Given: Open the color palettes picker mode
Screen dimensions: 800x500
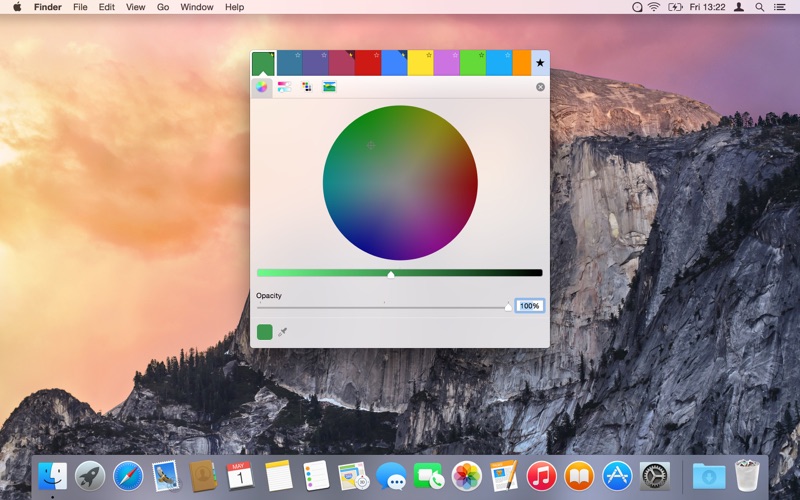Looking at the screenshot, I should click(x=306, y=87).
